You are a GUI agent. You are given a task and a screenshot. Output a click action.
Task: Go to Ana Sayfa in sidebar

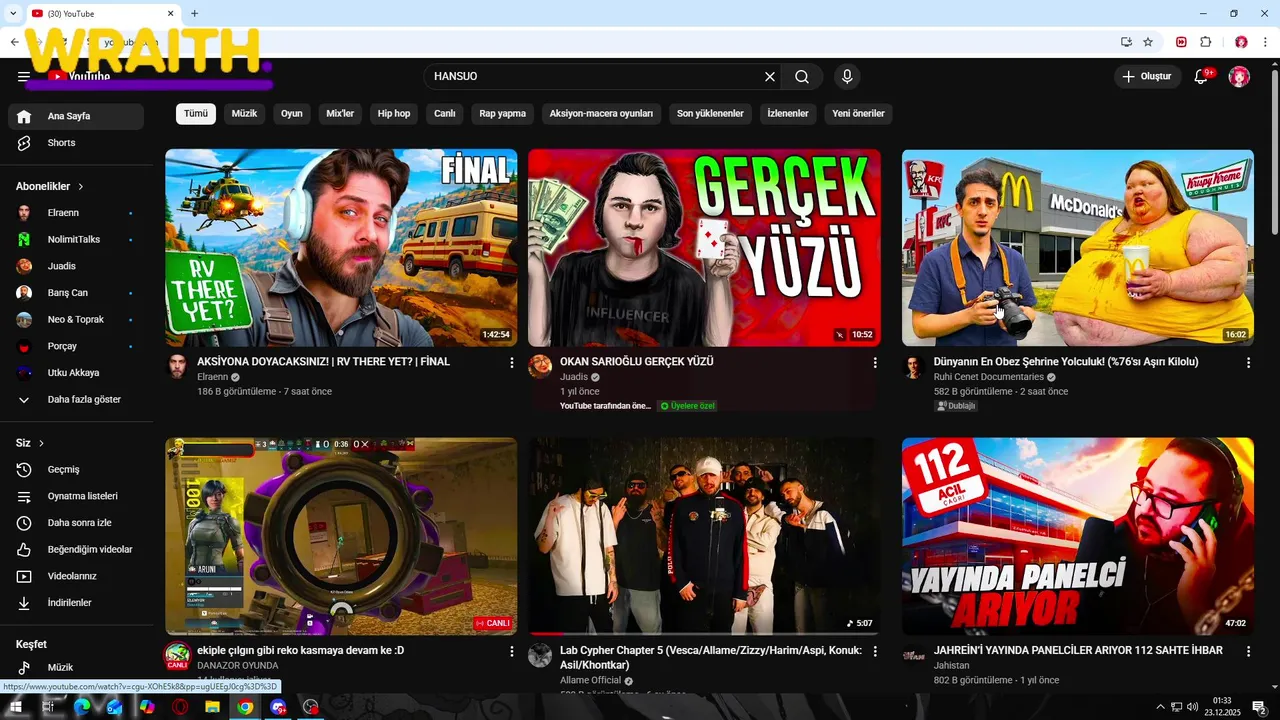coord(76,117)
